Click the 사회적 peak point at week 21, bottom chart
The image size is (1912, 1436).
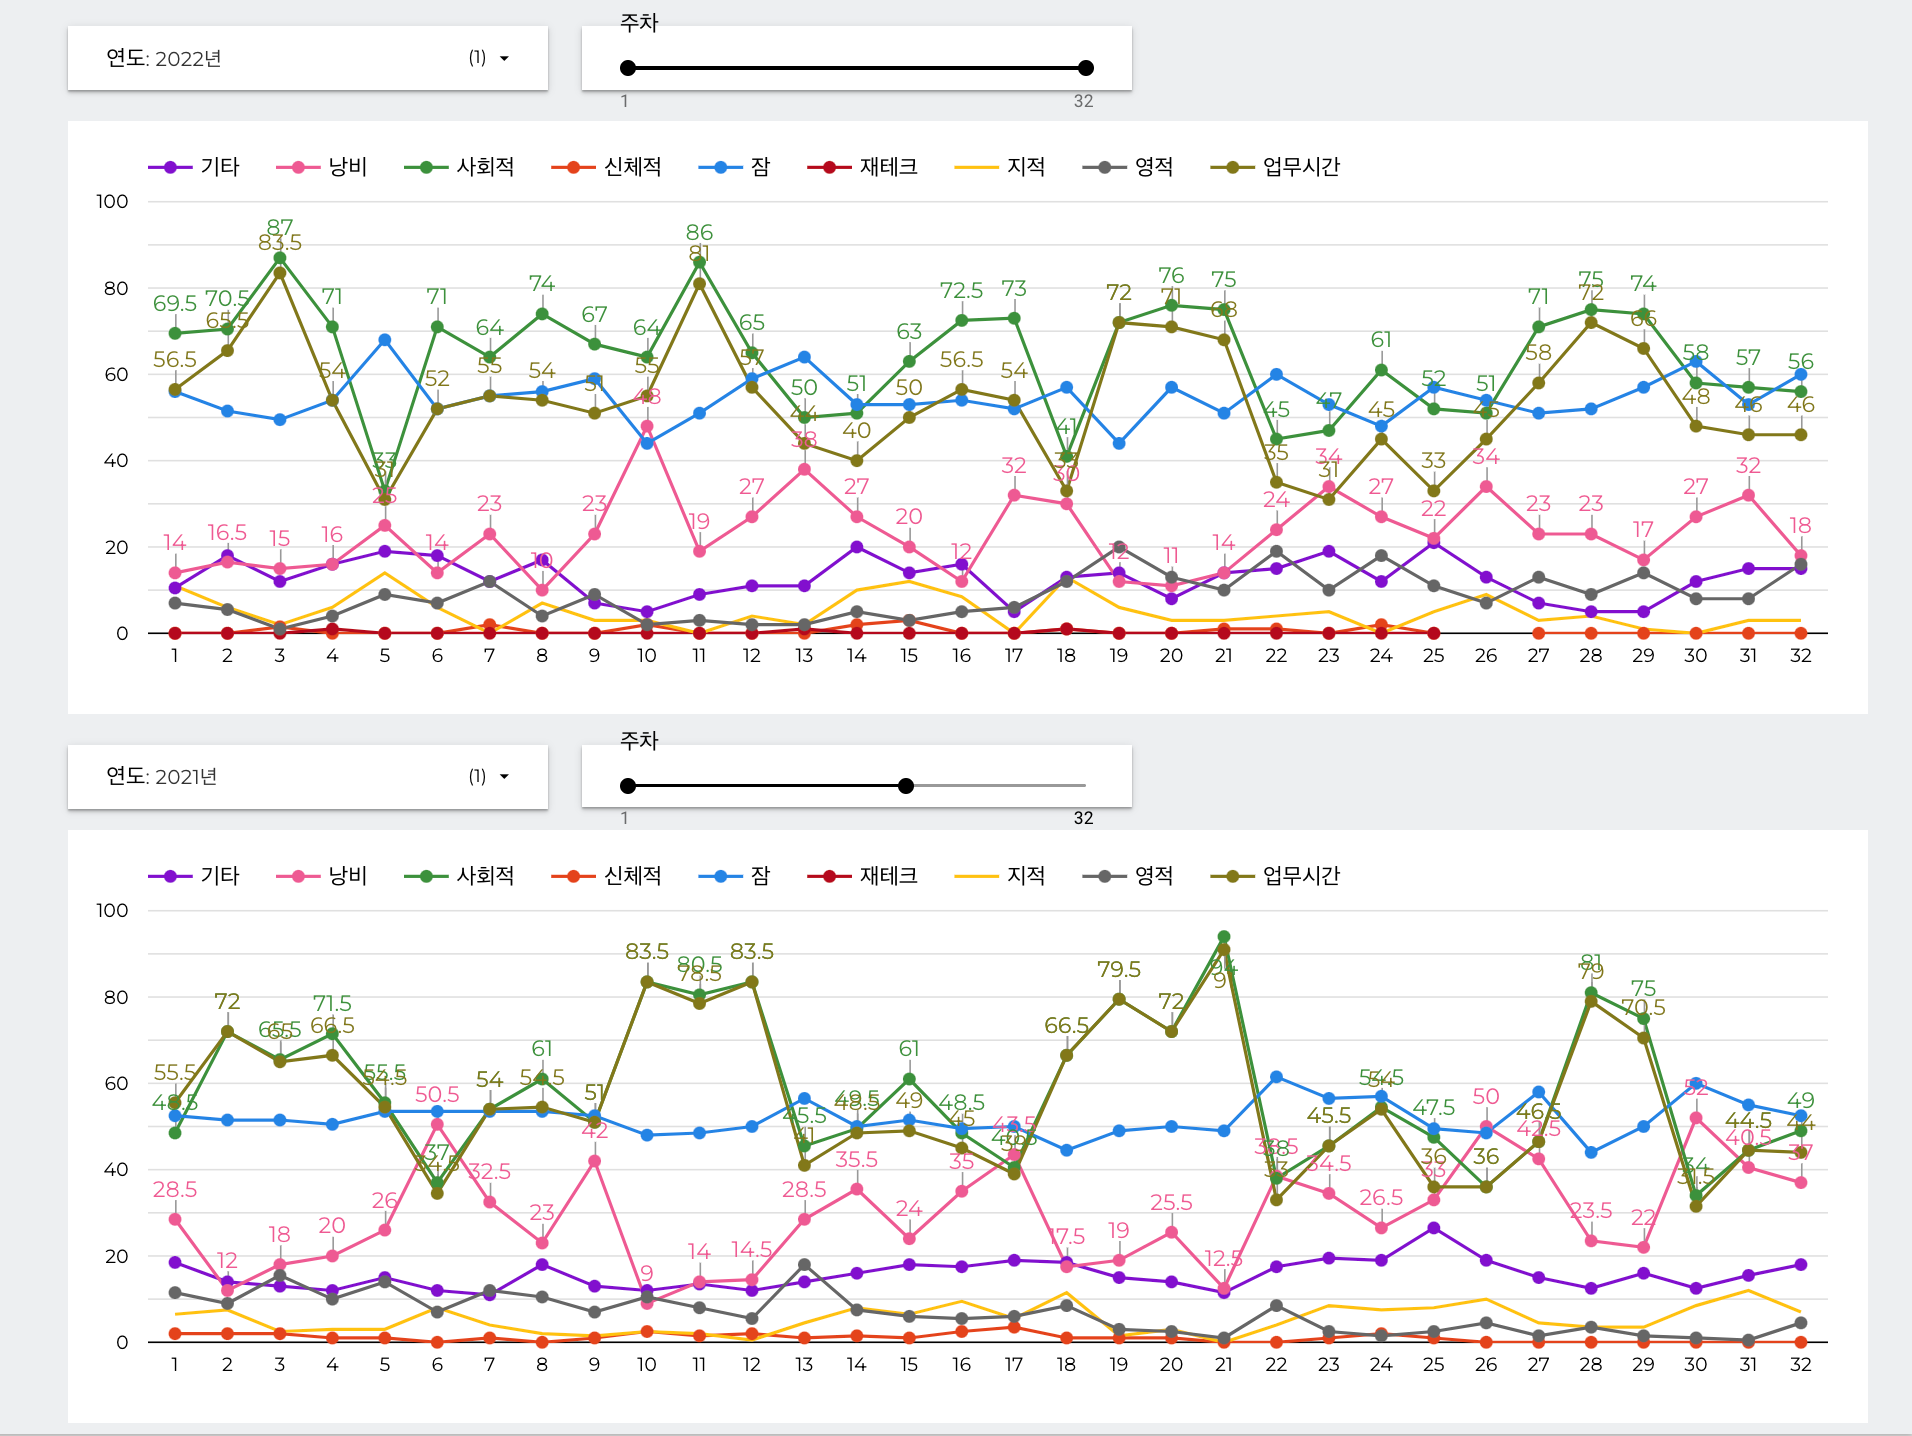pyautogui.click(x=1224, y=937)
